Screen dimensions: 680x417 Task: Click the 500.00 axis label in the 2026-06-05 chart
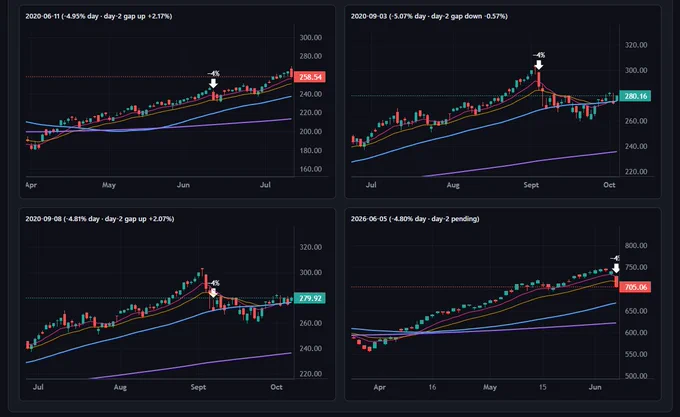click(x=636, y=376)
